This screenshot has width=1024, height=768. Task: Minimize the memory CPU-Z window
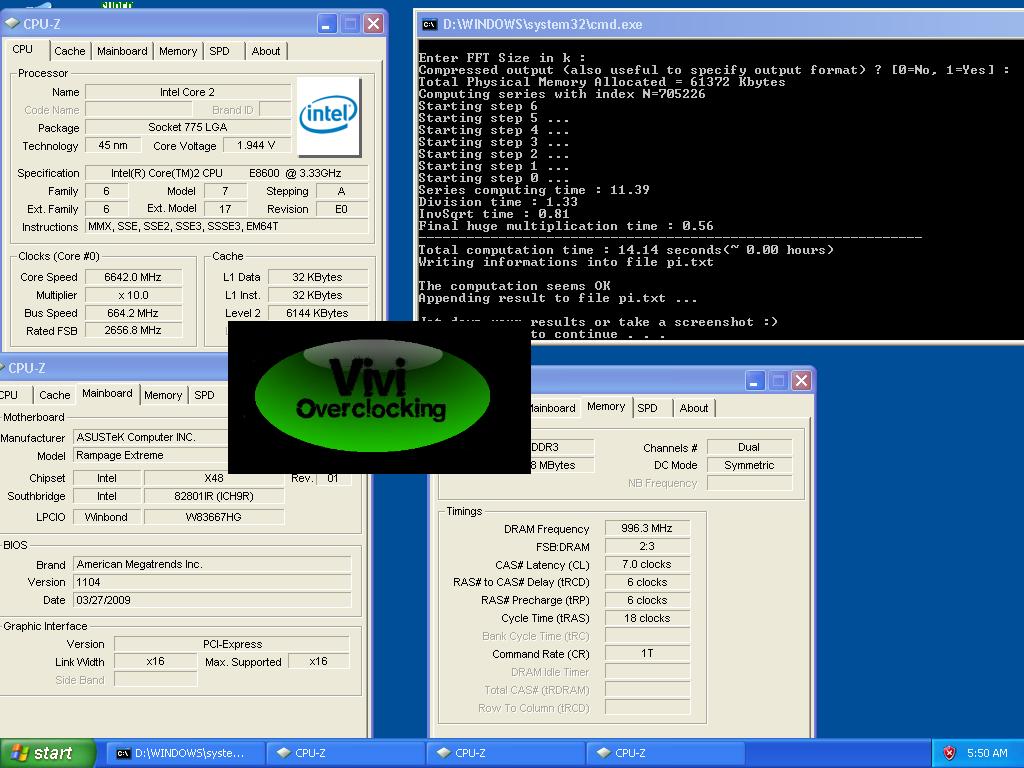point(755,381)
